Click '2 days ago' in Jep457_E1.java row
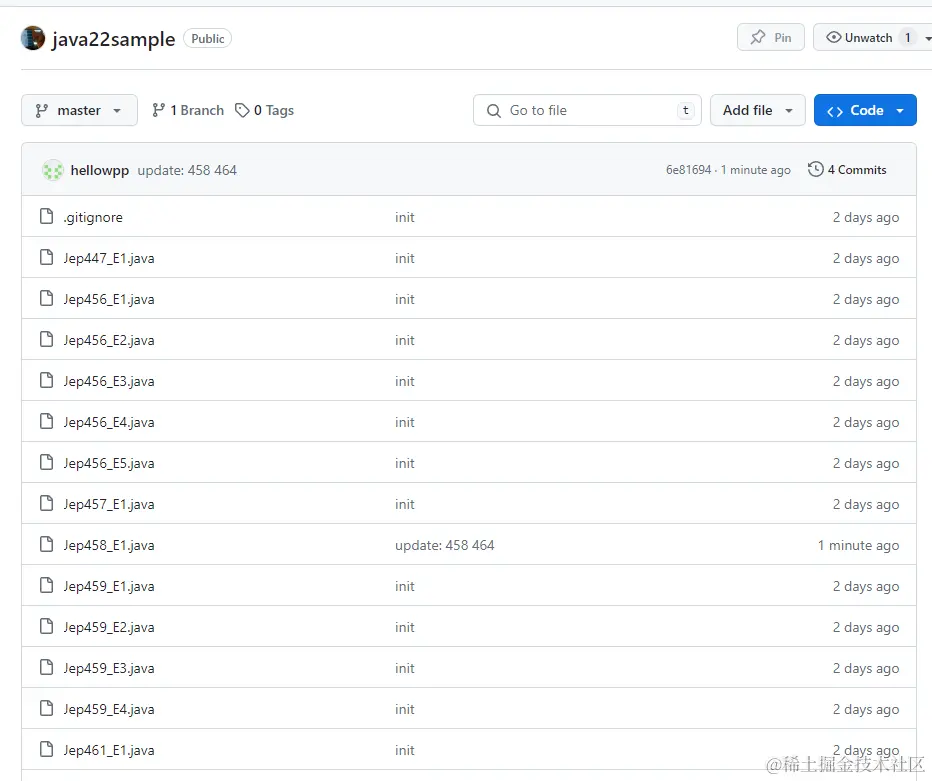Image resolution: width=932 pixels, height=781 pixels. [x=866, y=505]
